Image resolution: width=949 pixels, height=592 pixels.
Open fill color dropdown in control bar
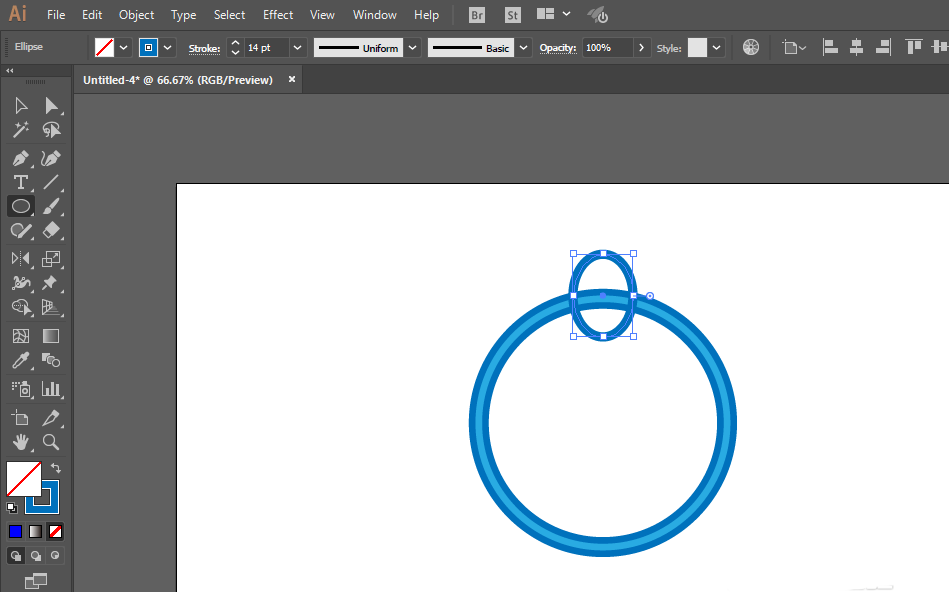point(123,48)
